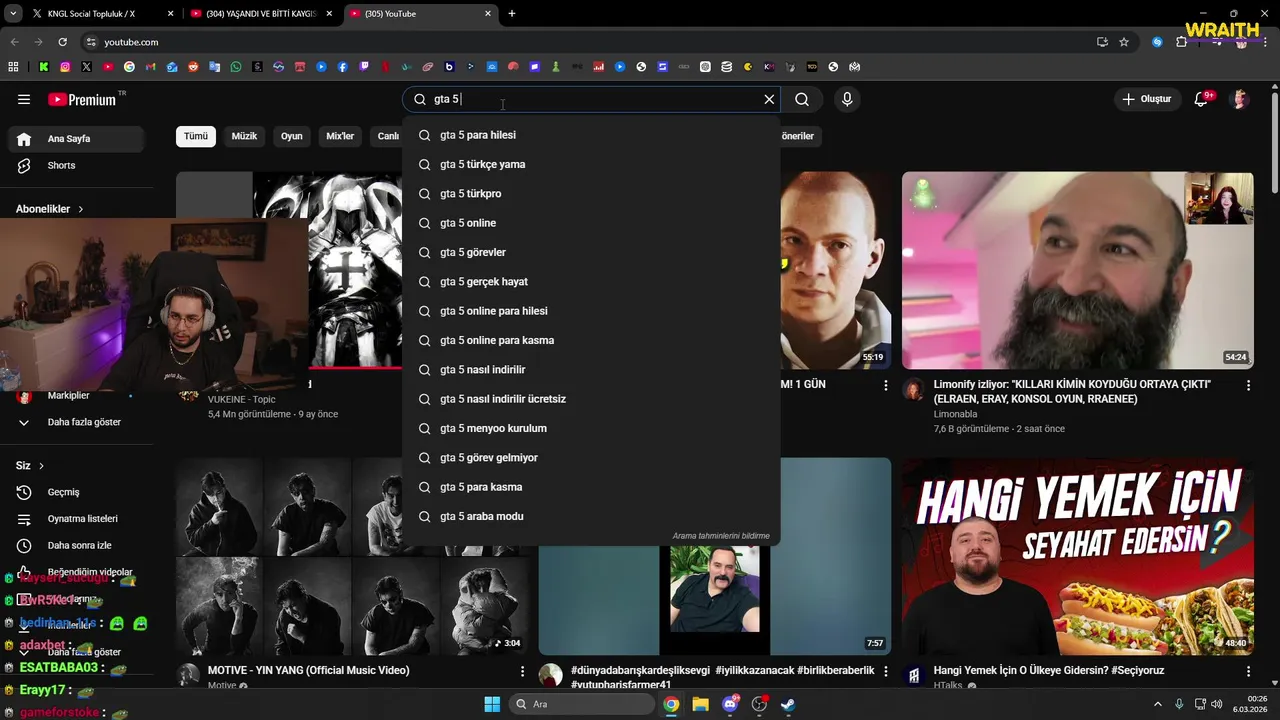Open the volume control in system tray
This screenshot has height=720, width=1280.
click(x=1217, y=704)
